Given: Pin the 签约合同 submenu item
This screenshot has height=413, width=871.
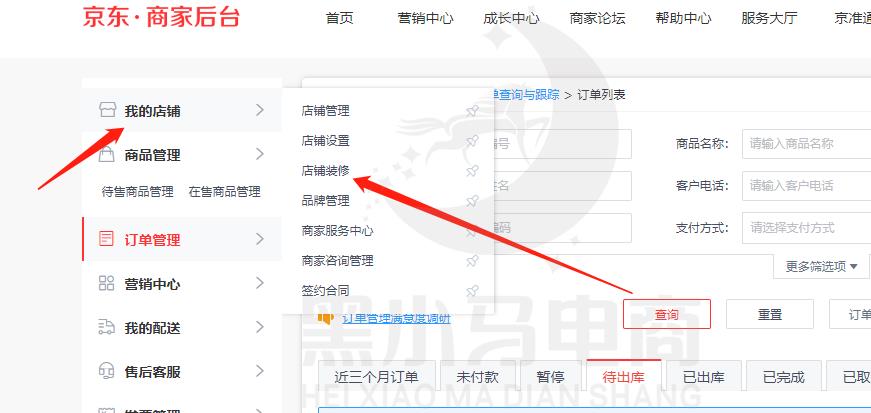Looking at the screenshot, I should tap(472, 290).
